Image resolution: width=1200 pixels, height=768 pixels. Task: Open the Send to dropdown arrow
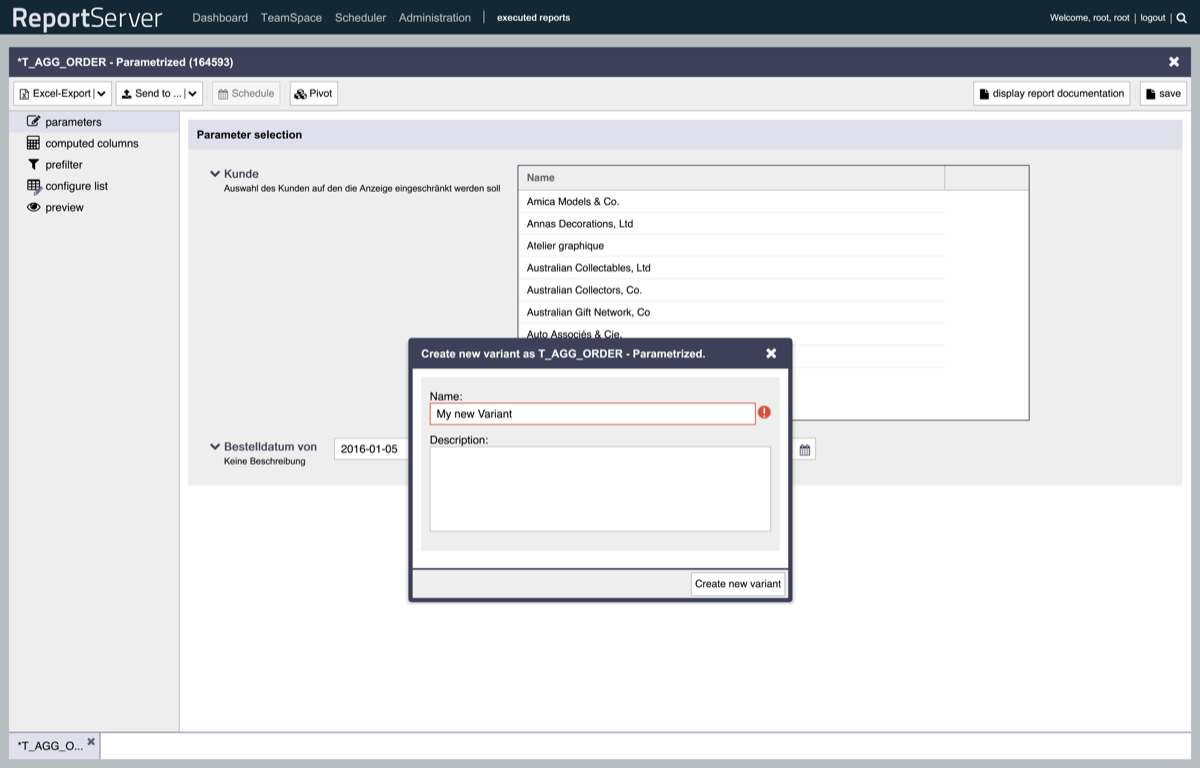[192, 94]
